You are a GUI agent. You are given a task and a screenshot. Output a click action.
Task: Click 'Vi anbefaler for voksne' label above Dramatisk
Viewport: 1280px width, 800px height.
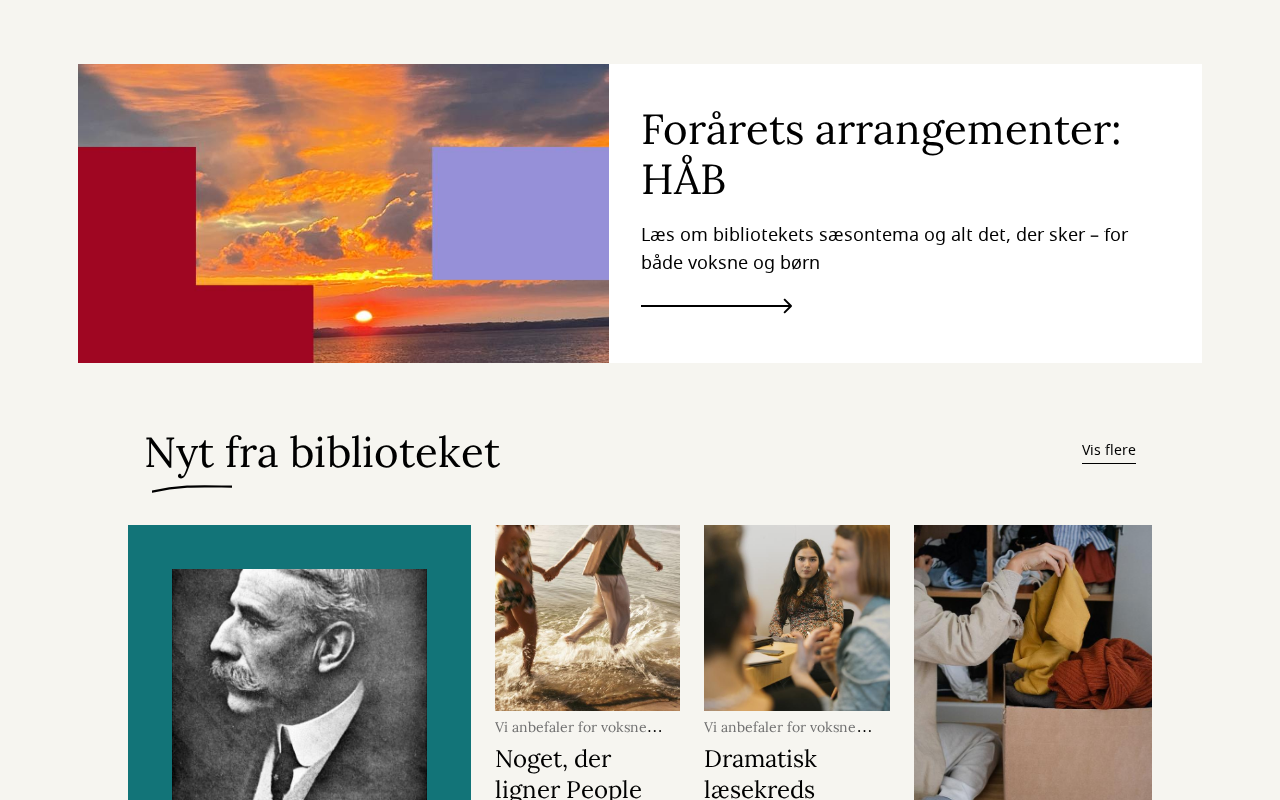(788, 727)
